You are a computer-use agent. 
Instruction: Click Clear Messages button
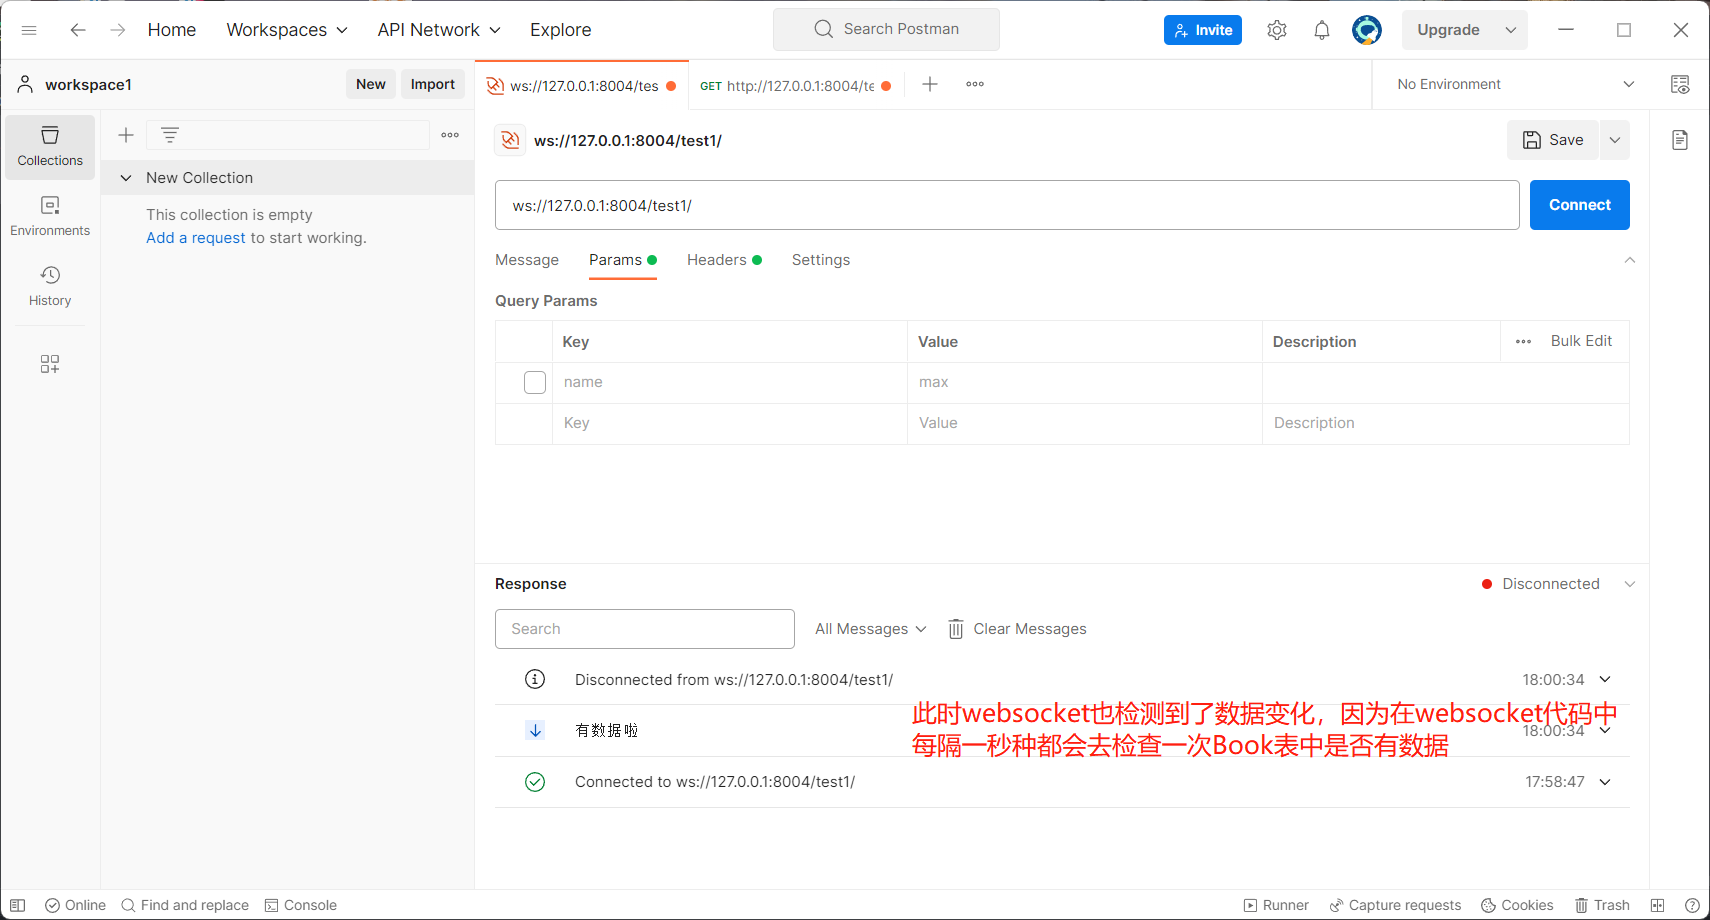coord(1017,629)
